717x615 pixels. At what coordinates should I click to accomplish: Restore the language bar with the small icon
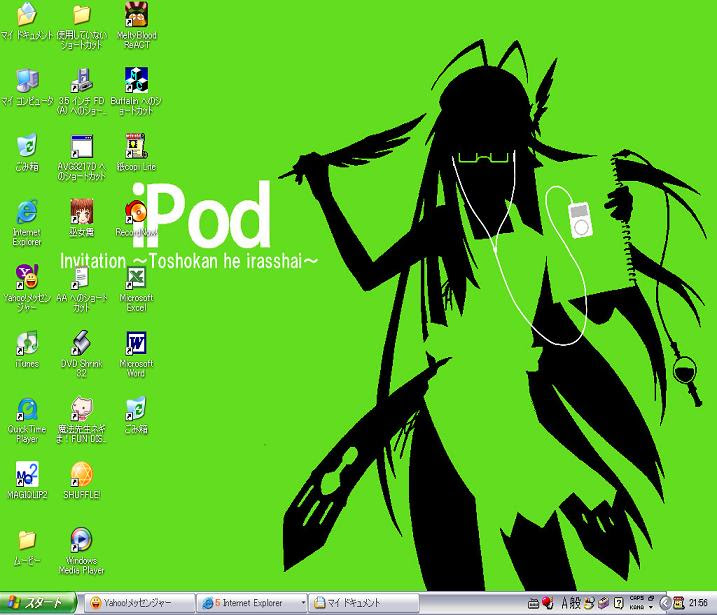pyautogui.click(x=651, y=598)
